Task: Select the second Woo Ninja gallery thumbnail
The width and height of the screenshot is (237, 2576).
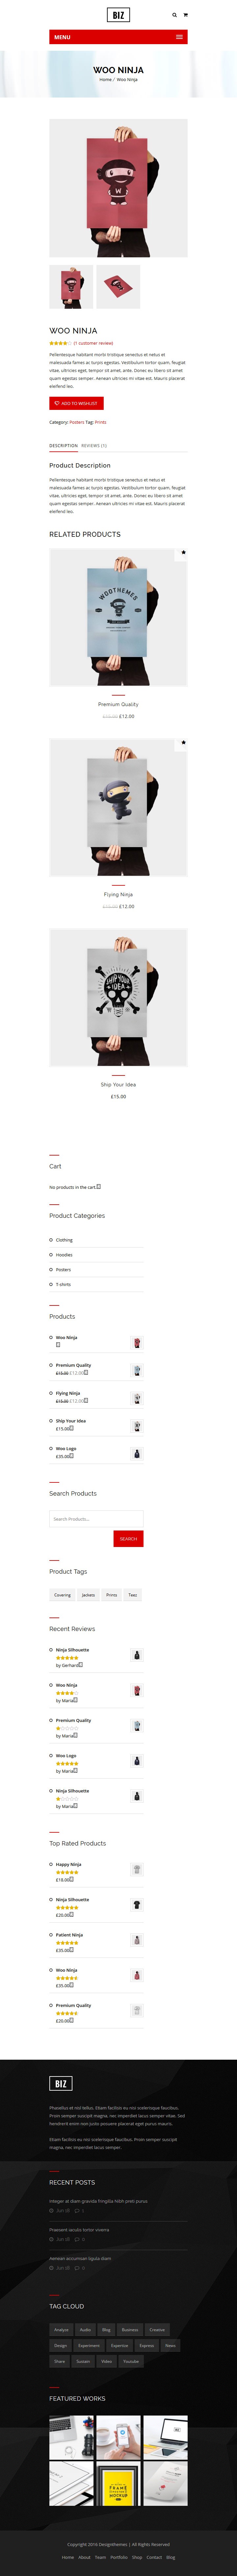Action: click(x=118, y=287)
